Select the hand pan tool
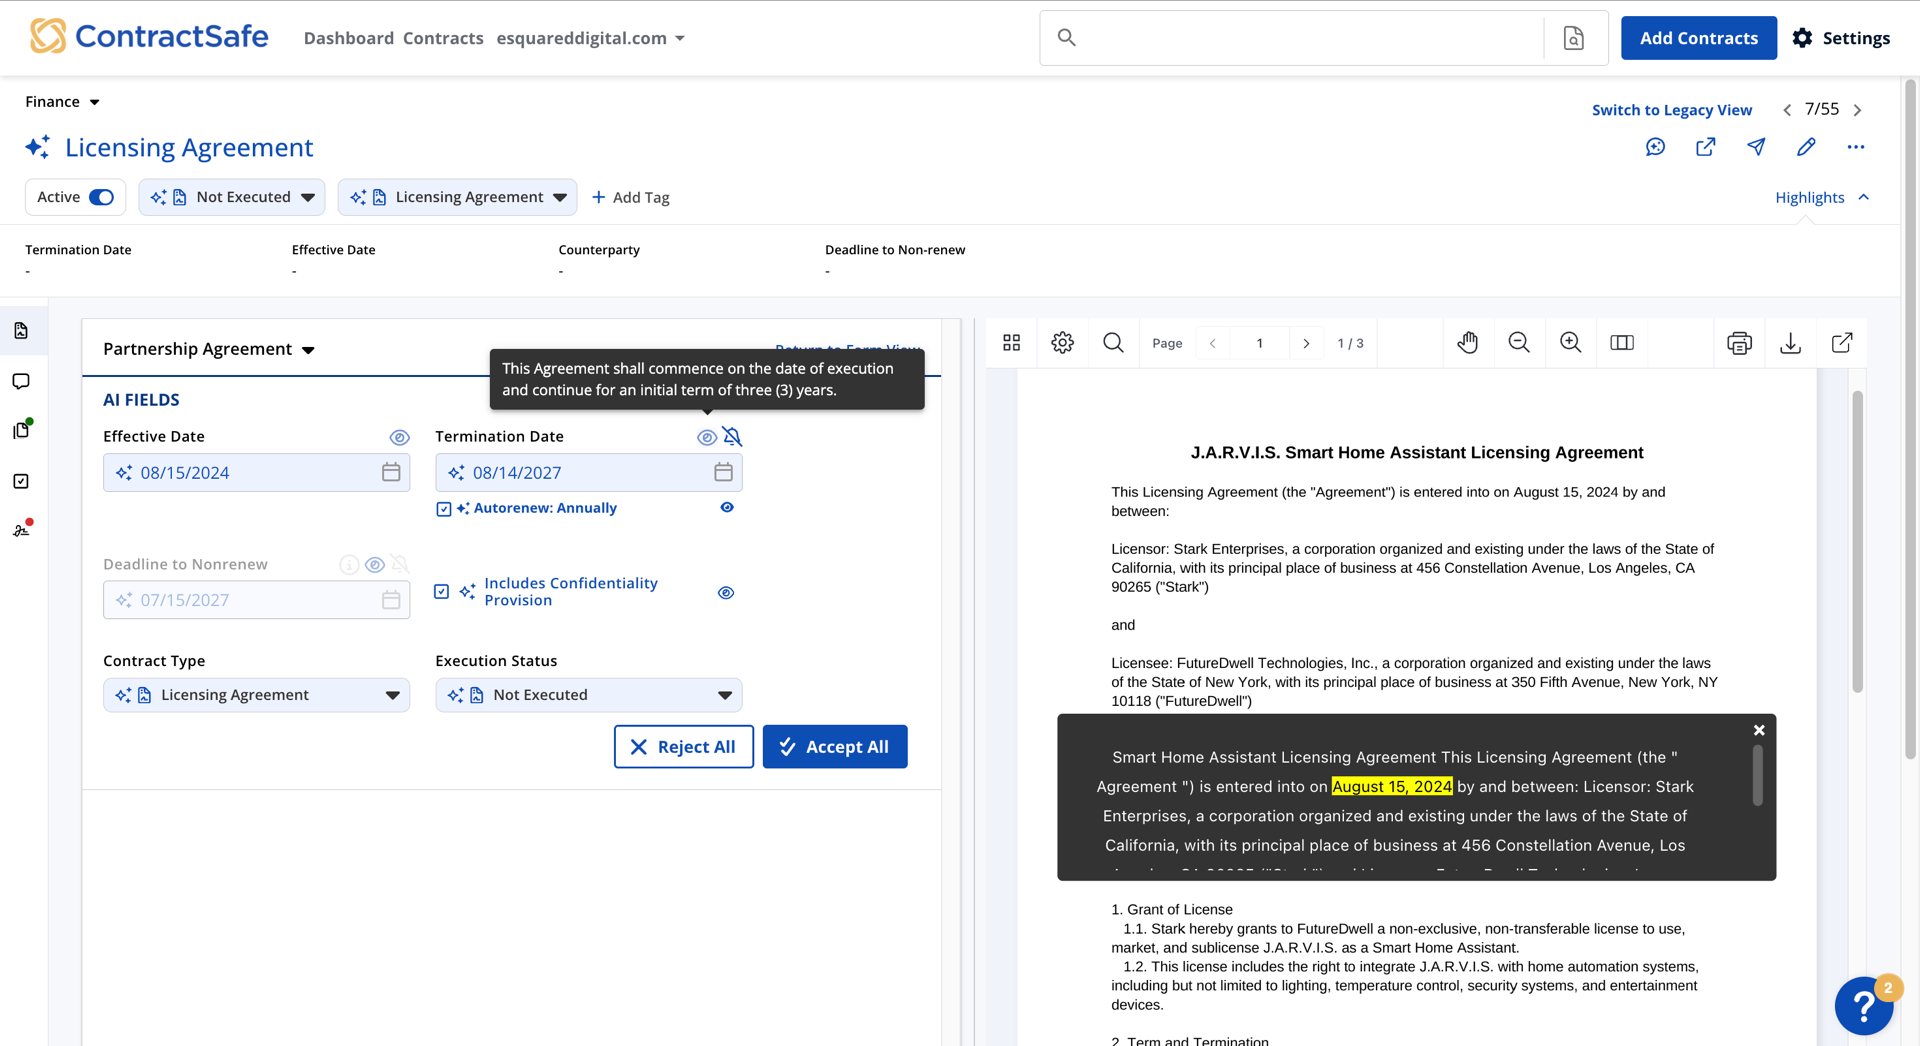Viewport: 1920px width, 1046px height. pos(1467,343)
